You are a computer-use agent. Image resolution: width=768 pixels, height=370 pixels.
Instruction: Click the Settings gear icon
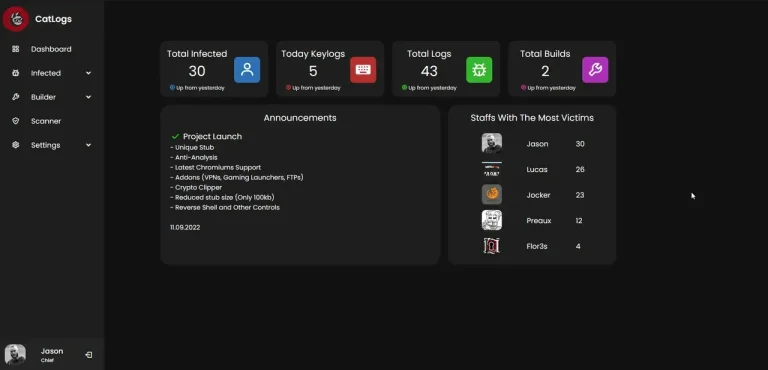(16, 145)
